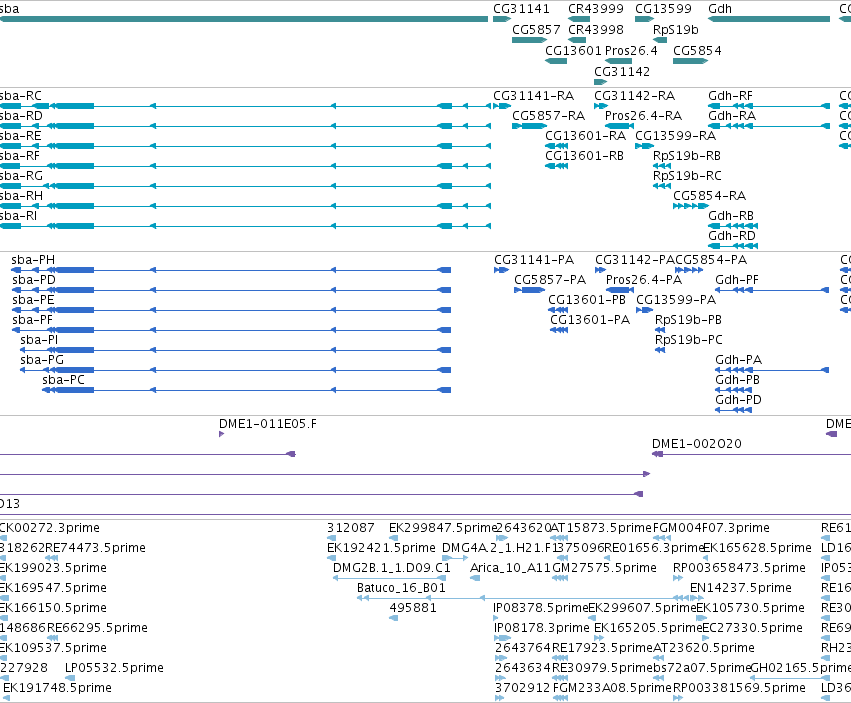Click the Gdh gene label
Screen dimensions: 851x703
click(x=720, y=9)
